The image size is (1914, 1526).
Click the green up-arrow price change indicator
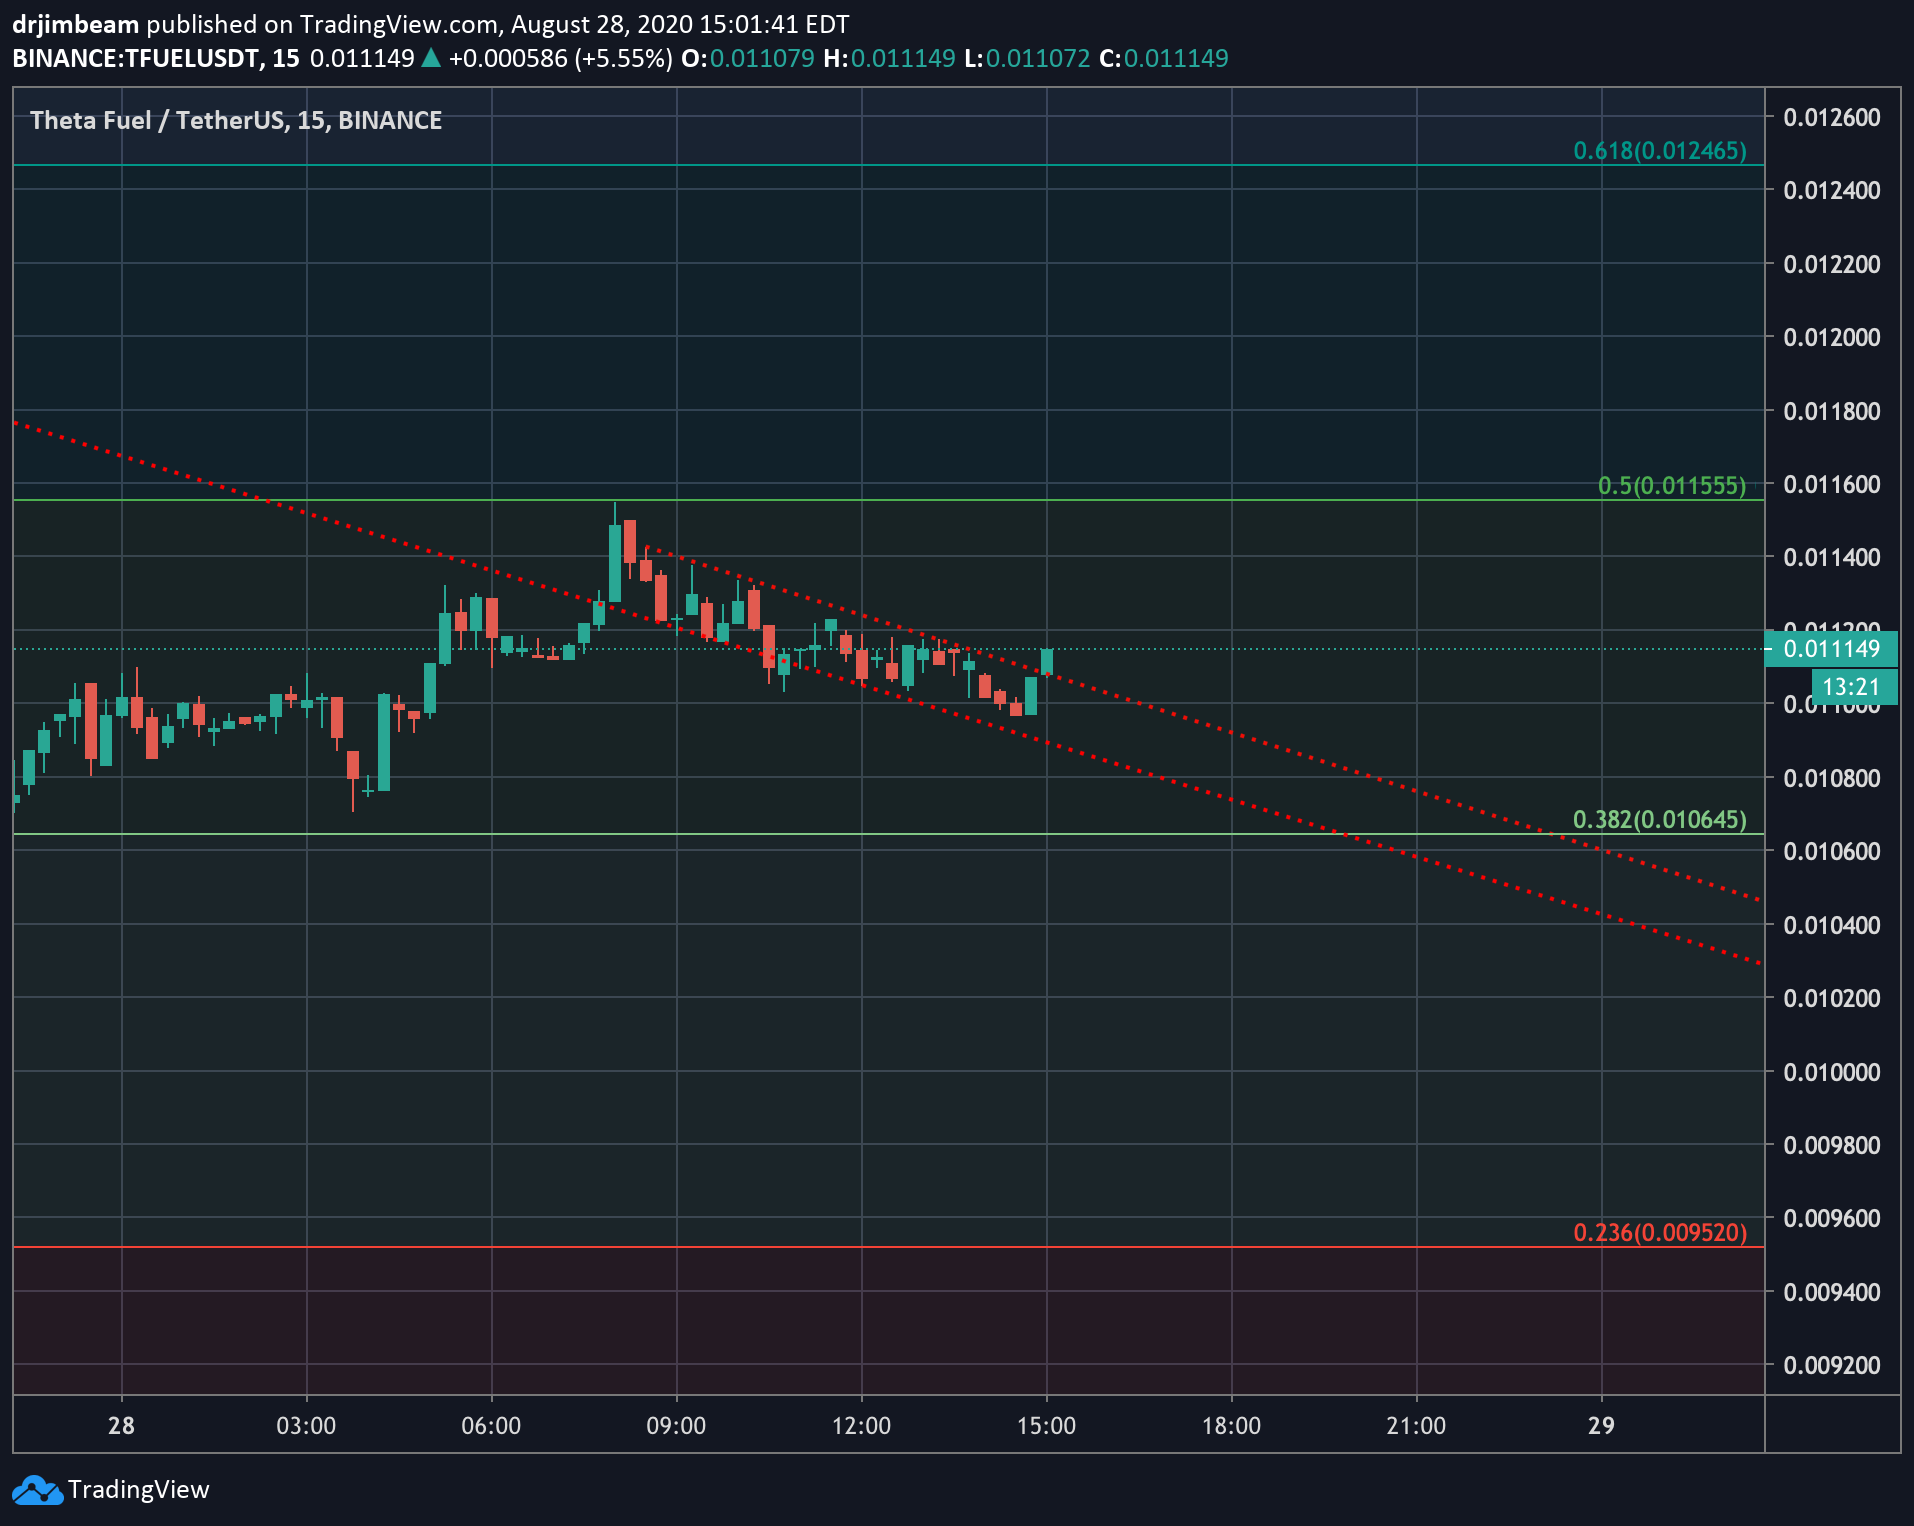pos(431,58)
